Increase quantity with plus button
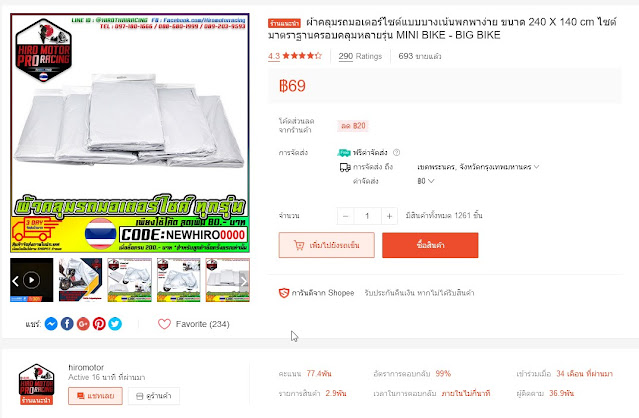Screen dimensions: 639x418 click(x=389, y=216)
